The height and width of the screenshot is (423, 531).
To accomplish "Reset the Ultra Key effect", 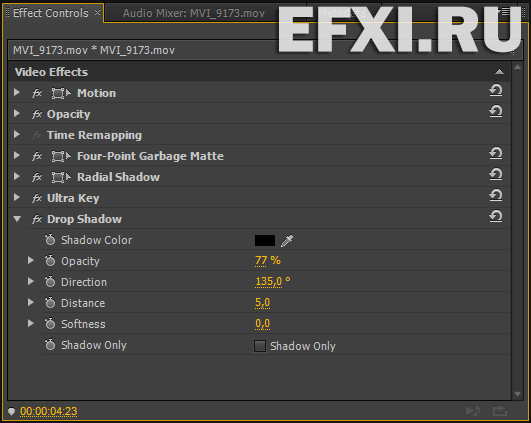I will point(496,196).
